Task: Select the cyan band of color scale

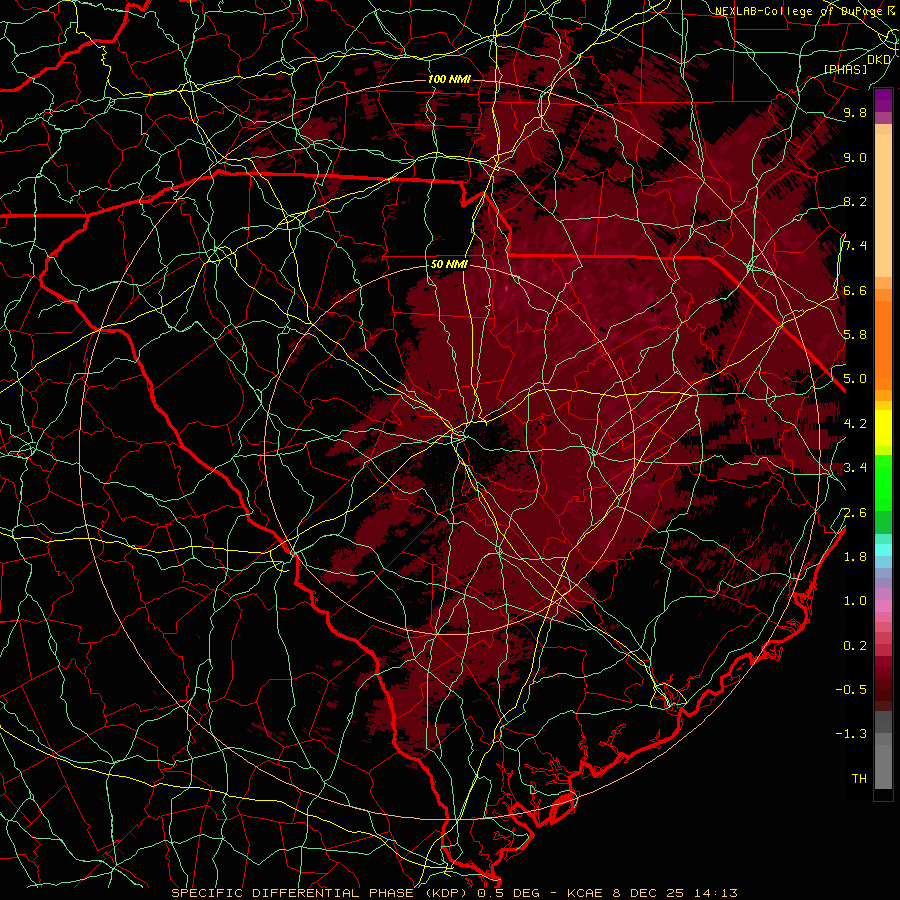Action: pos(883,549)
